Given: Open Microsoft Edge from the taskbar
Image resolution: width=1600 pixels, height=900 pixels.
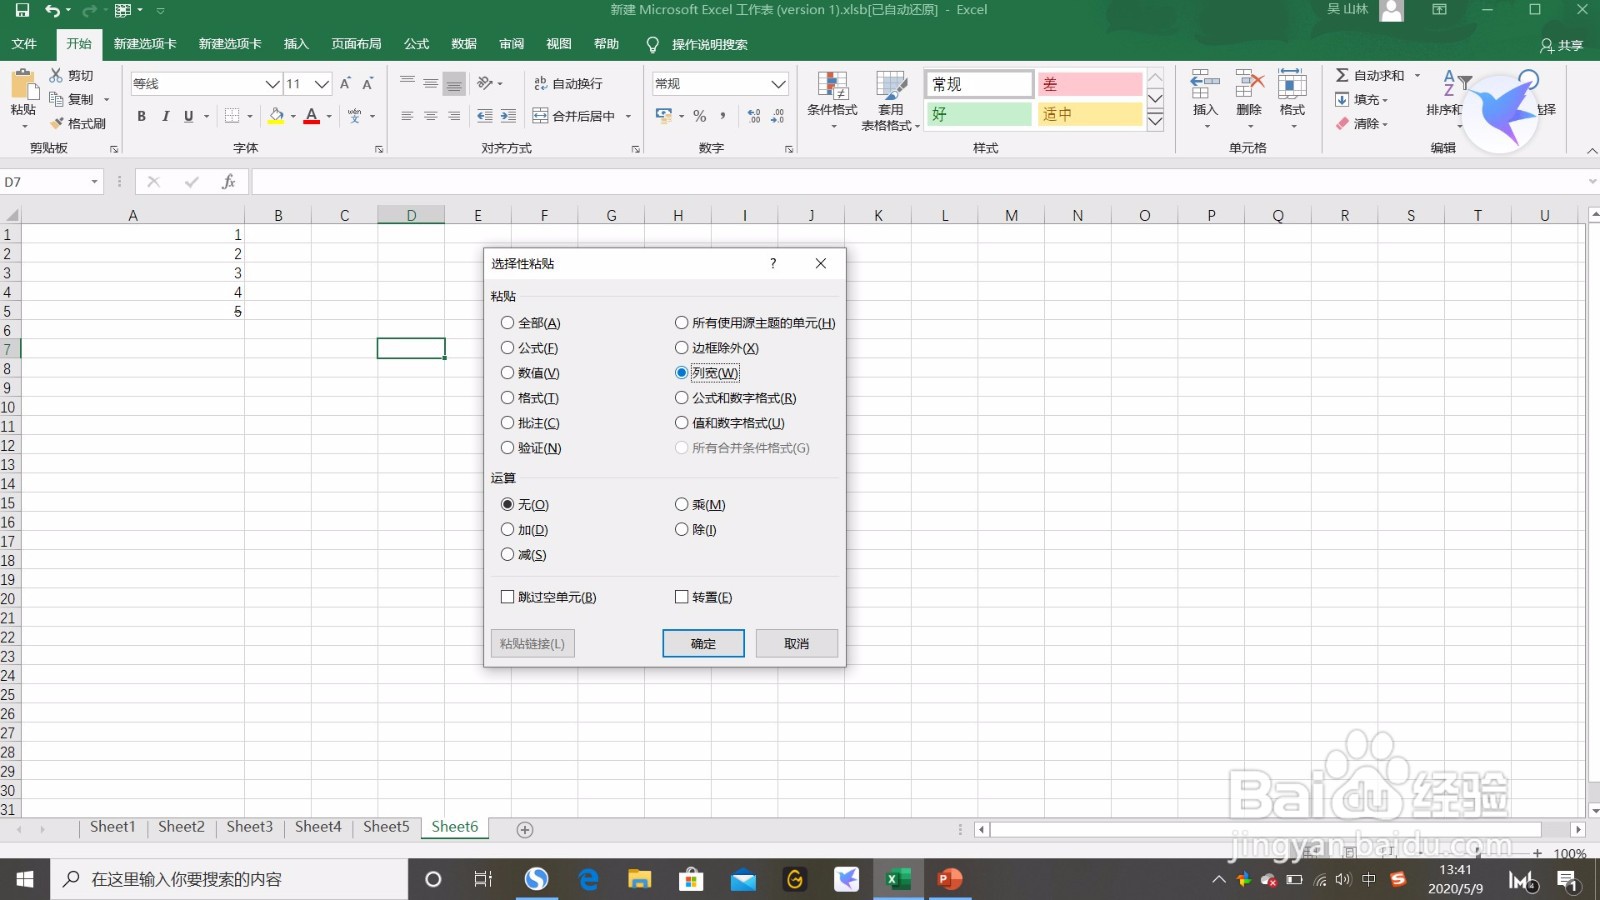Looking at the screenshot, I should click(588, 879).
